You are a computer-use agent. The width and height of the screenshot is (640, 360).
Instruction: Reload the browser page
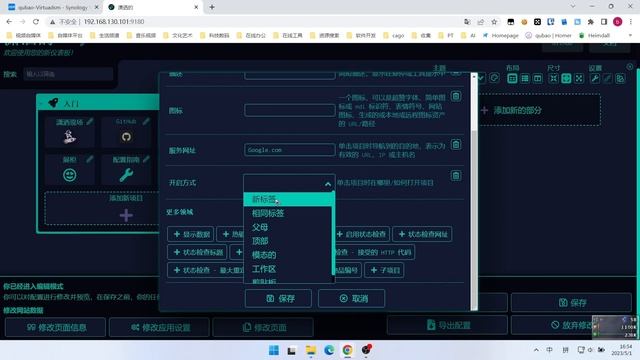pos(36,22)
